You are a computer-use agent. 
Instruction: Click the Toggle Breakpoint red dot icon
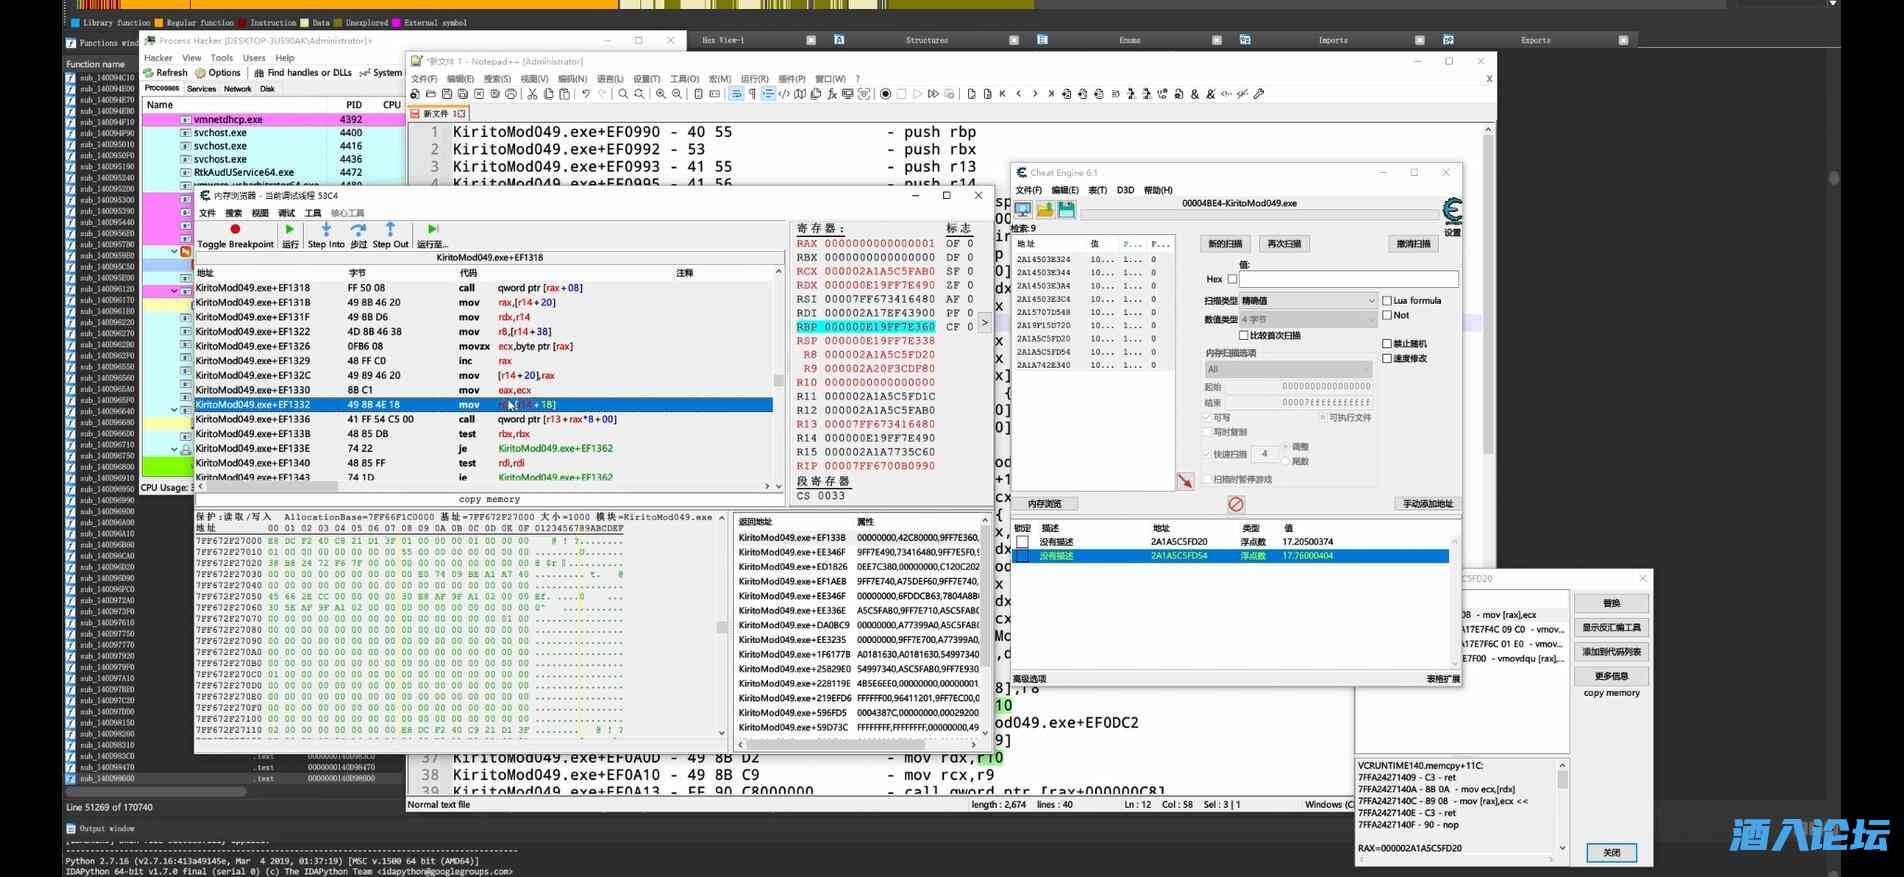tap(235, 230)
